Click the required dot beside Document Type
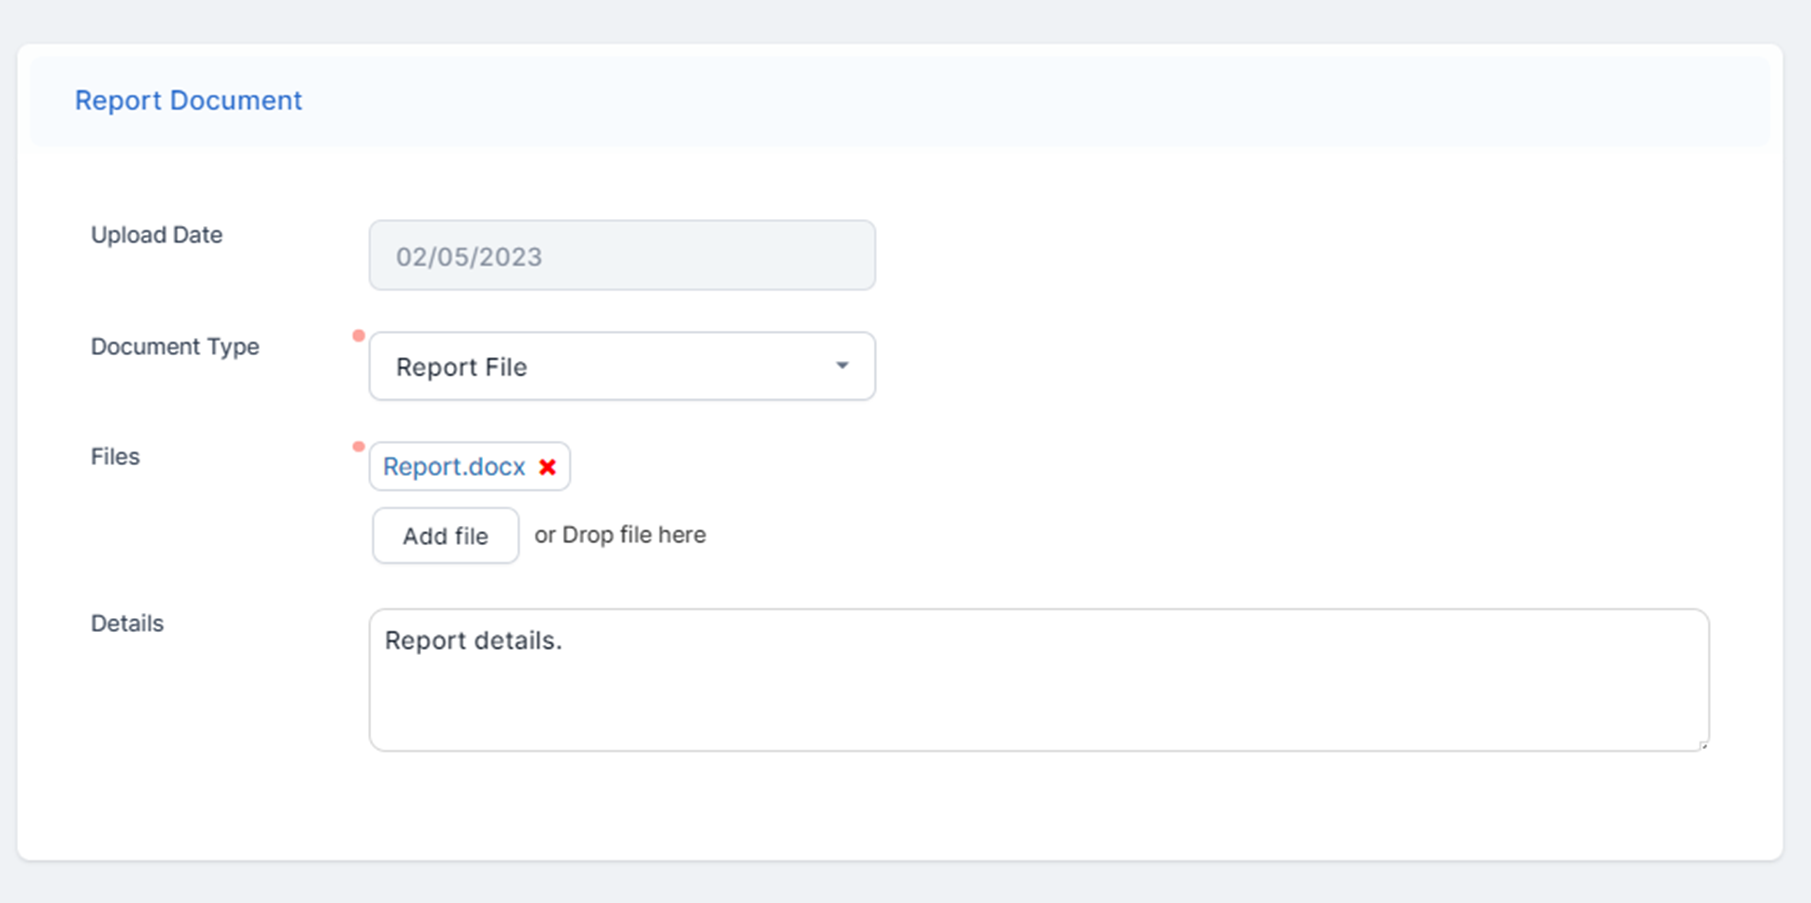The image size is (1811, 903). (x=358, y=336)
